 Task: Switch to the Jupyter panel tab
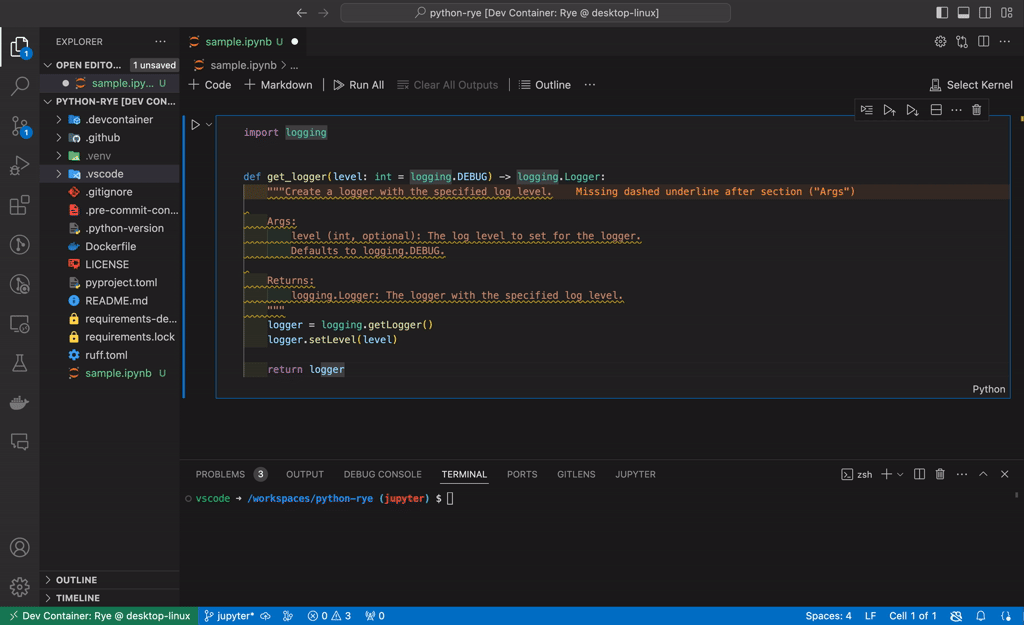[x=635, y=474]
